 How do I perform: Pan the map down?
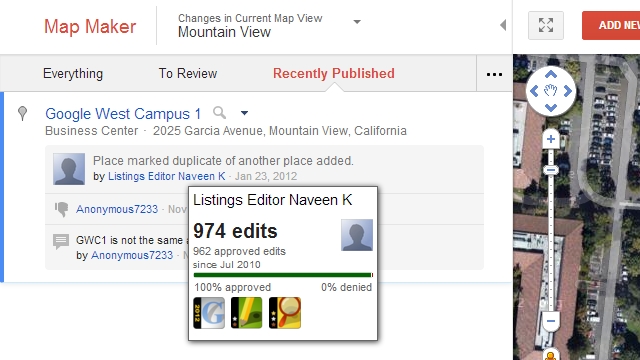(x=551, y=108)
